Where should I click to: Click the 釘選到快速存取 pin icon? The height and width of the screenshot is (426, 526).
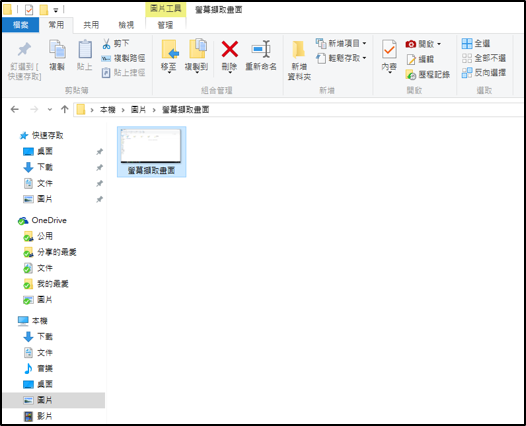[24, 50]
